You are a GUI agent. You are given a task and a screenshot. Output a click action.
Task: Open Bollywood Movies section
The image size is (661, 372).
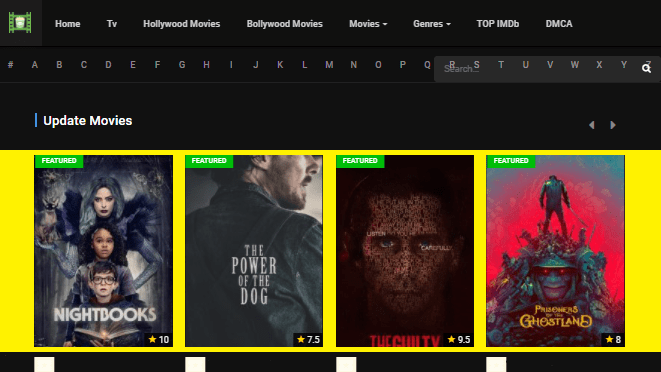[x=285, y=24]
